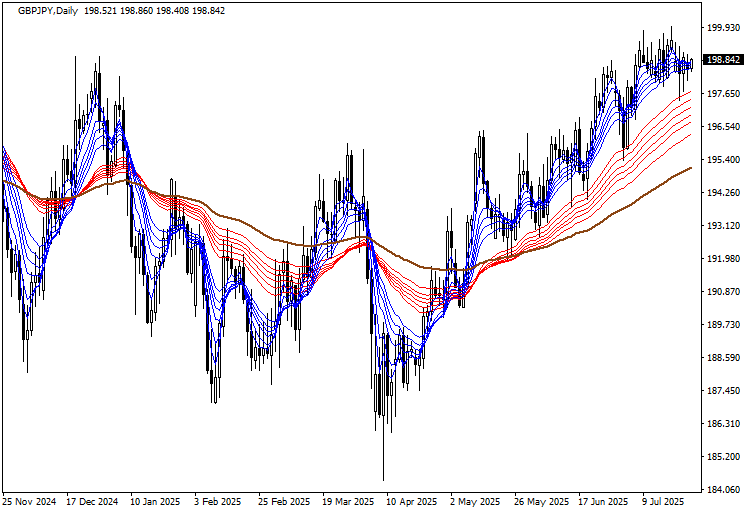
Task: Click the 186.310 price axis label
Action: click(723, 423)
